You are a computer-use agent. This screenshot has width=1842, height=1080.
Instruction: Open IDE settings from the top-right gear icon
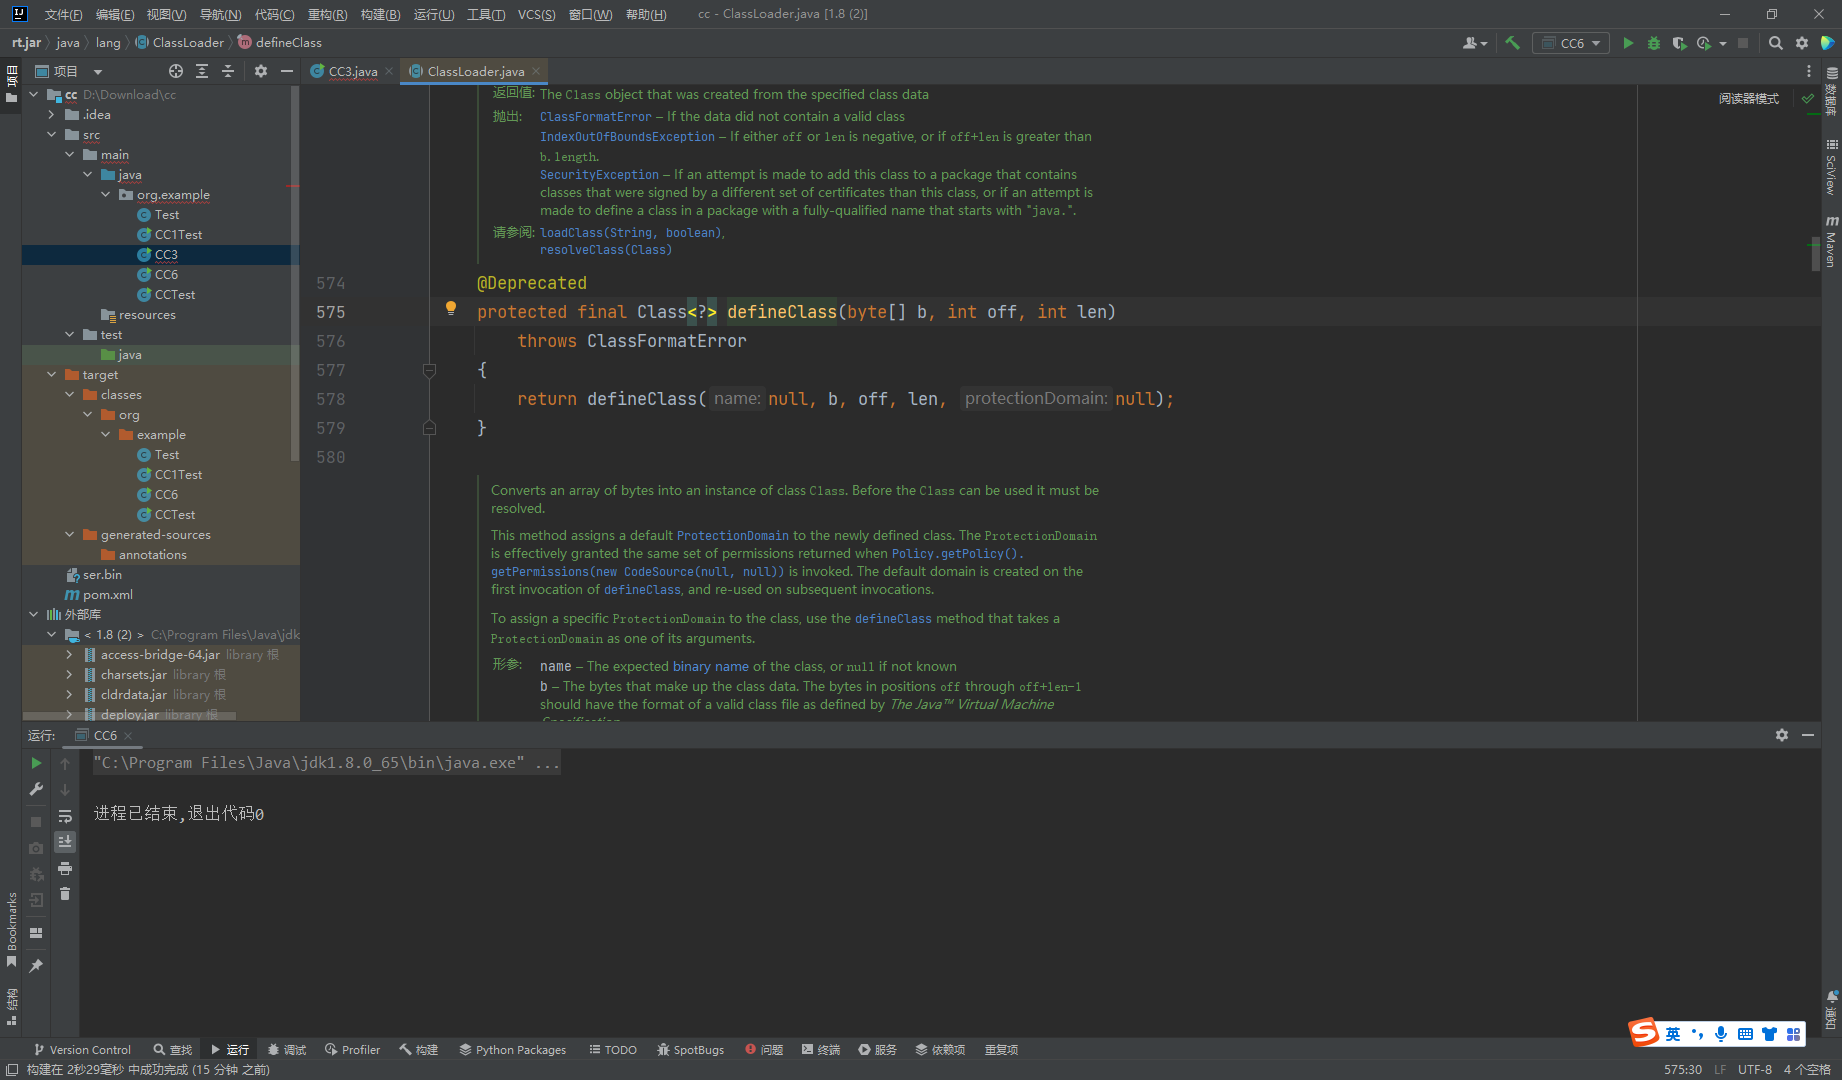pyautogui.click(x=1802, y=43)
